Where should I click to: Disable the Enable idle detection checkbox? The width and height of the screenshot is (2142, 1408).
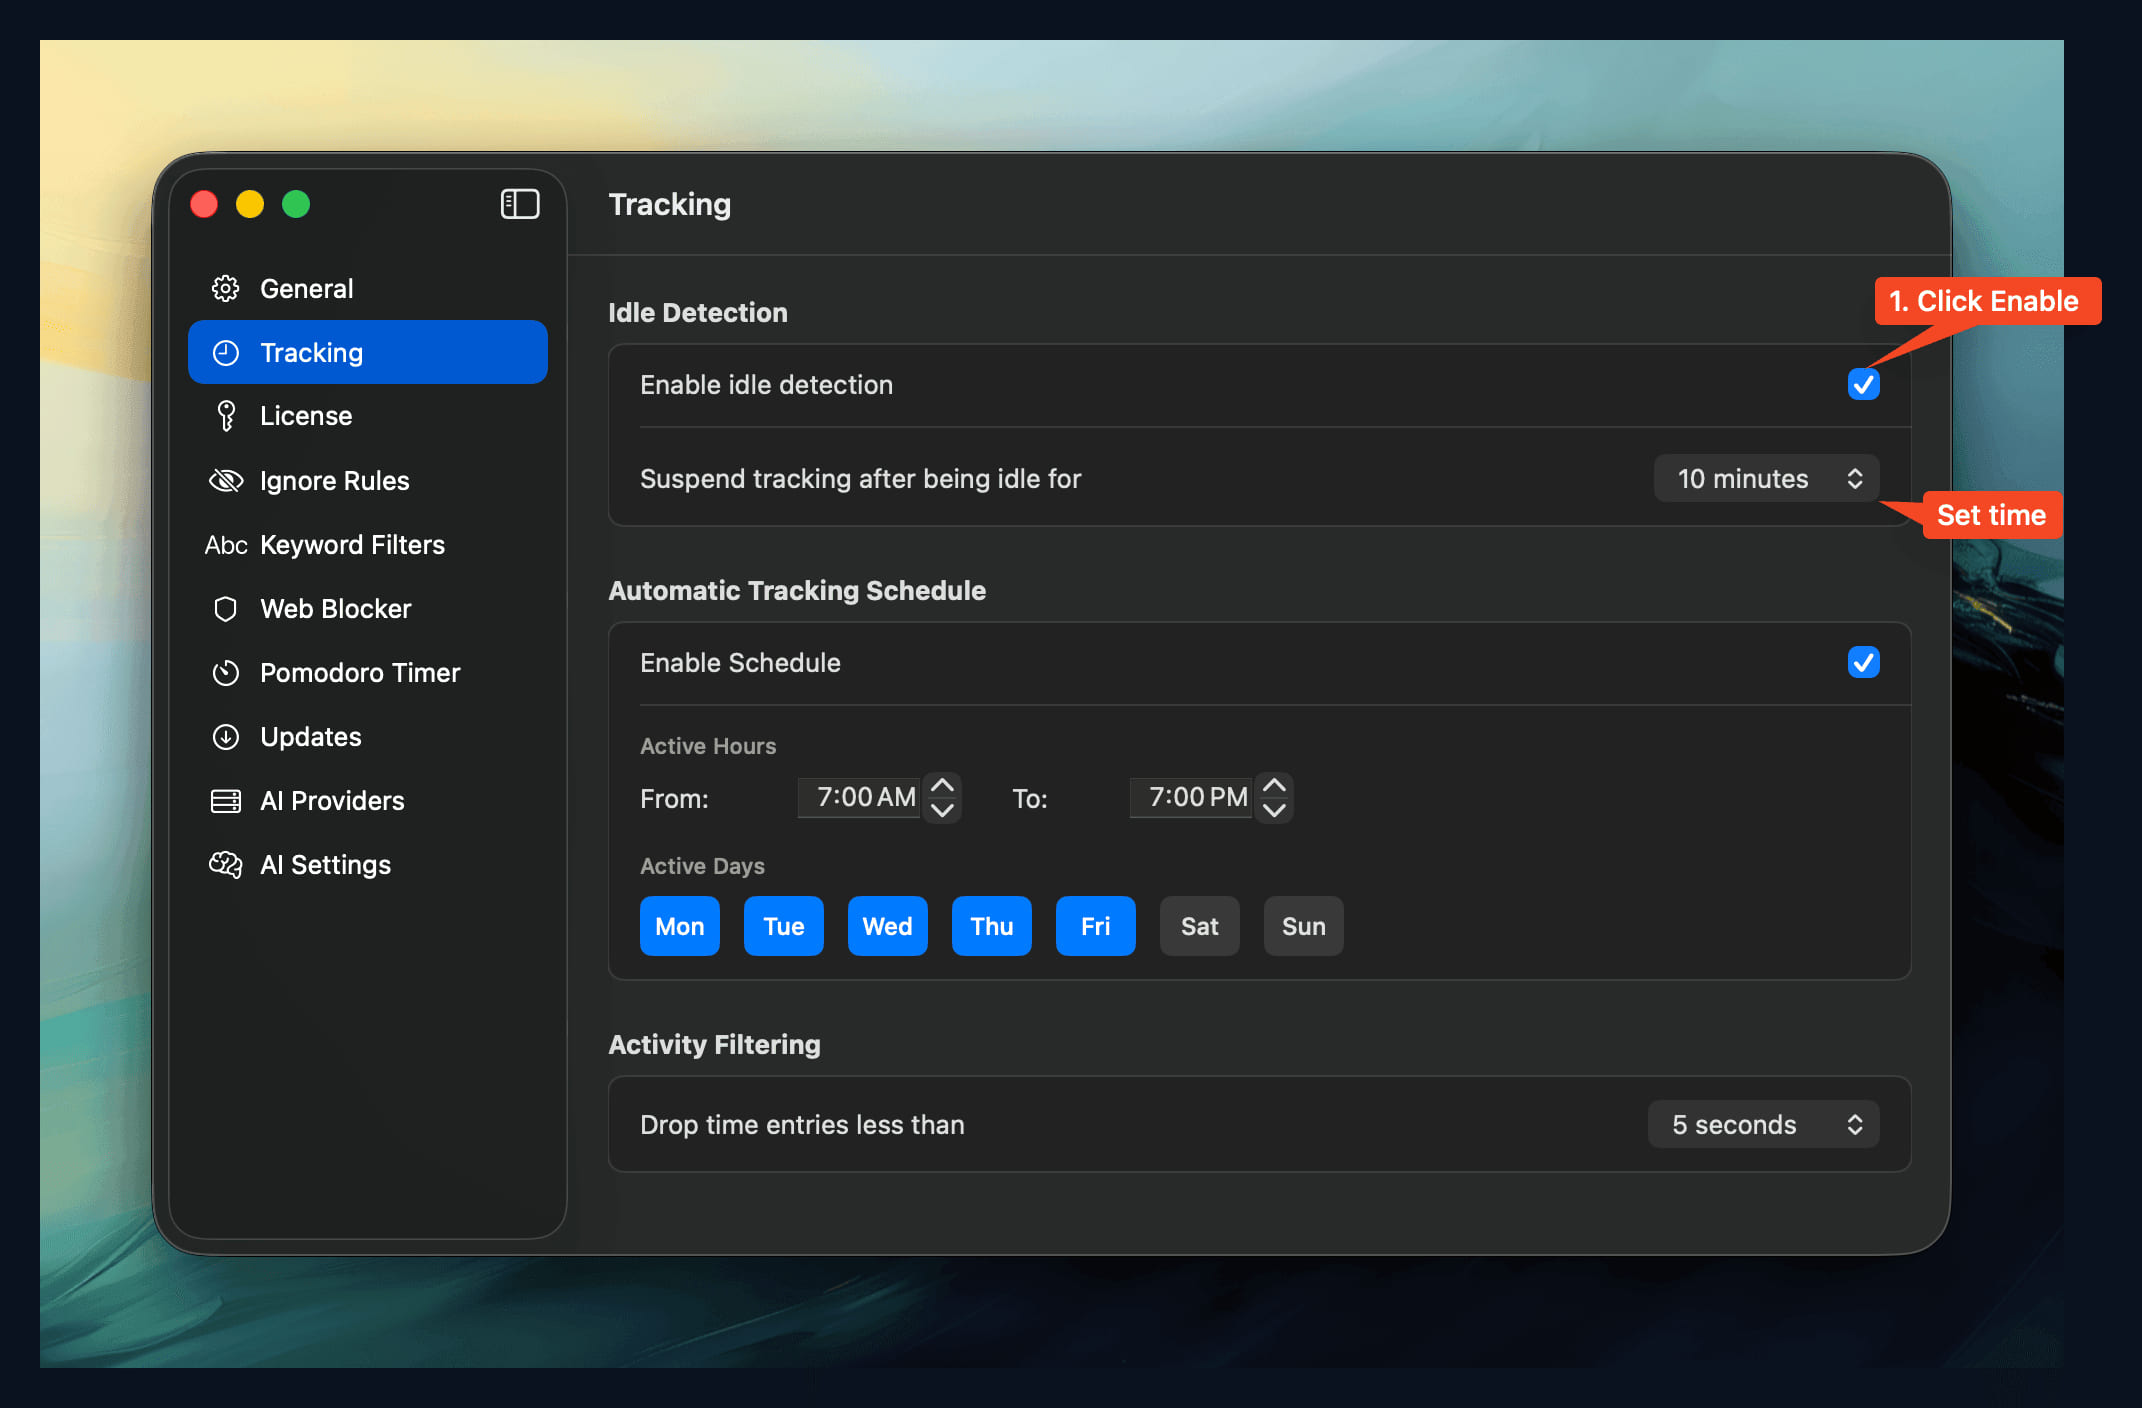(1862, 384)
